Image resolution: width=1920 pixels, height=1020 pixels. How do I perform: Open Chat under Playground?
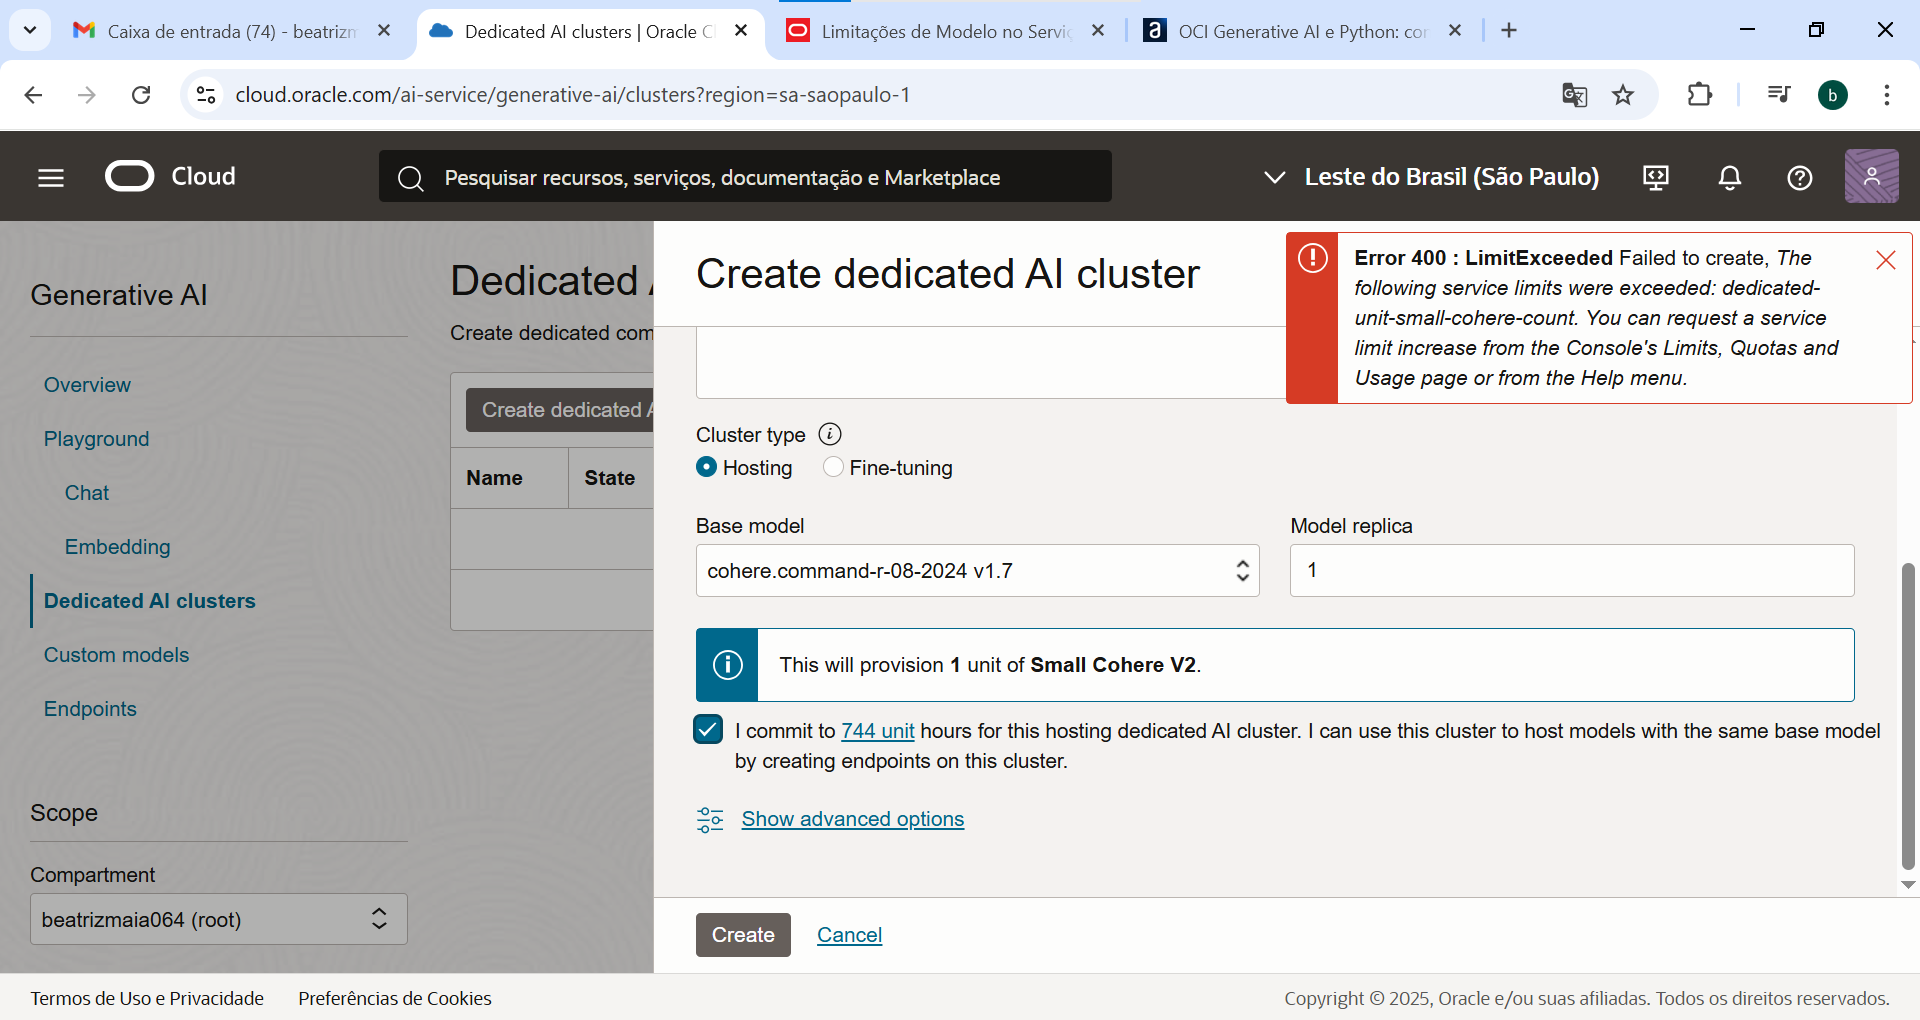87,493
